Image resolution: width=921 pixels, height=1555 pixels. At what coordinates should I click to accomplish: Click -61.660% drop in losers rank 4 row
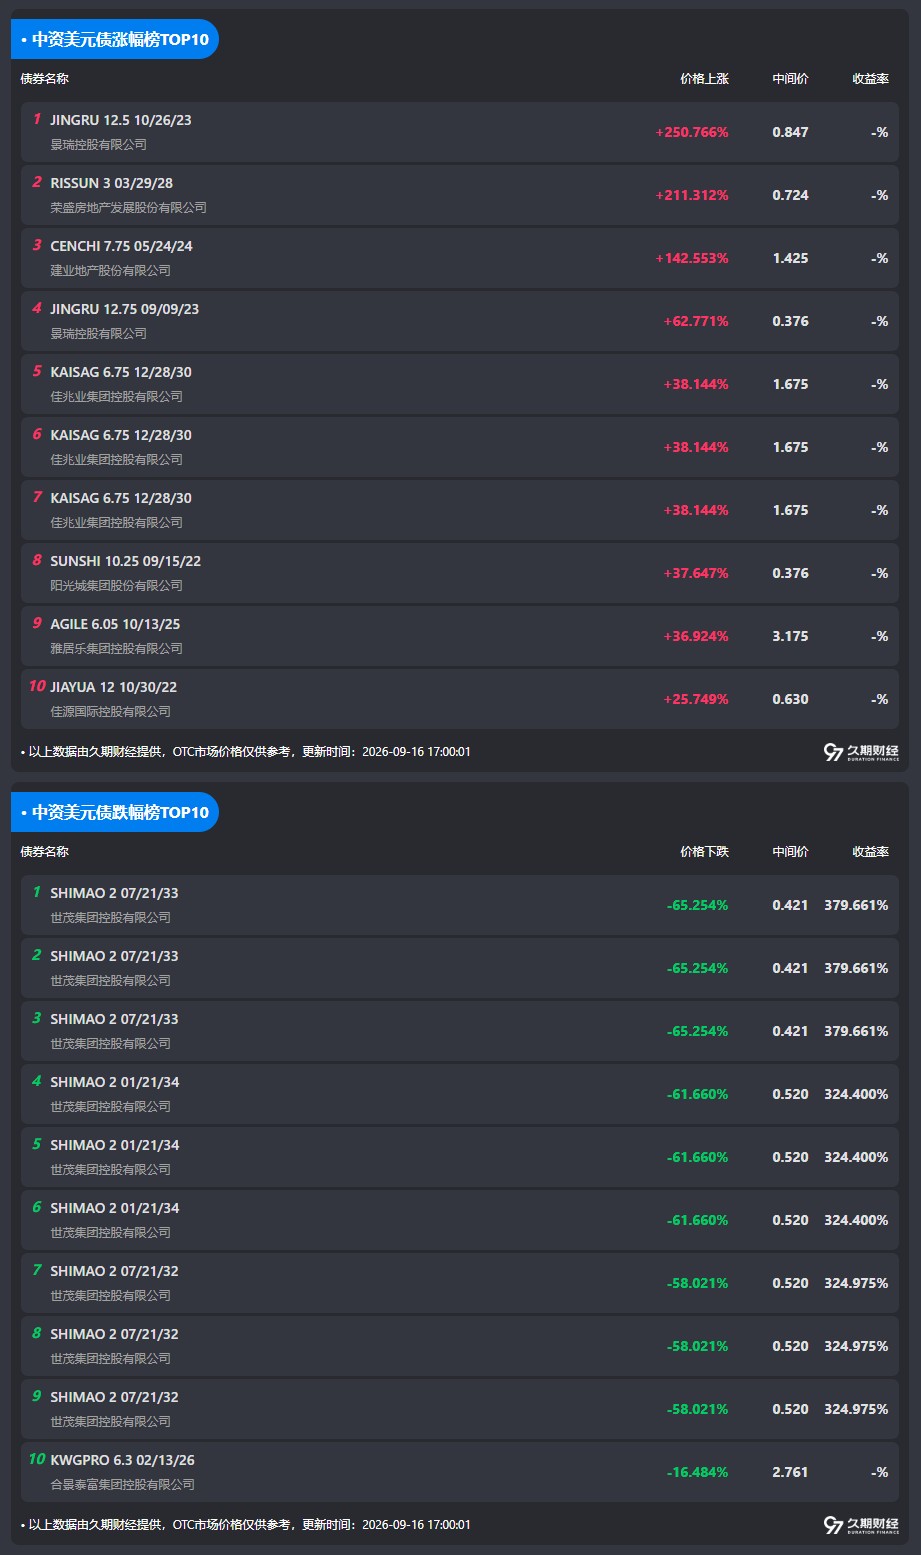point(698,1094)
